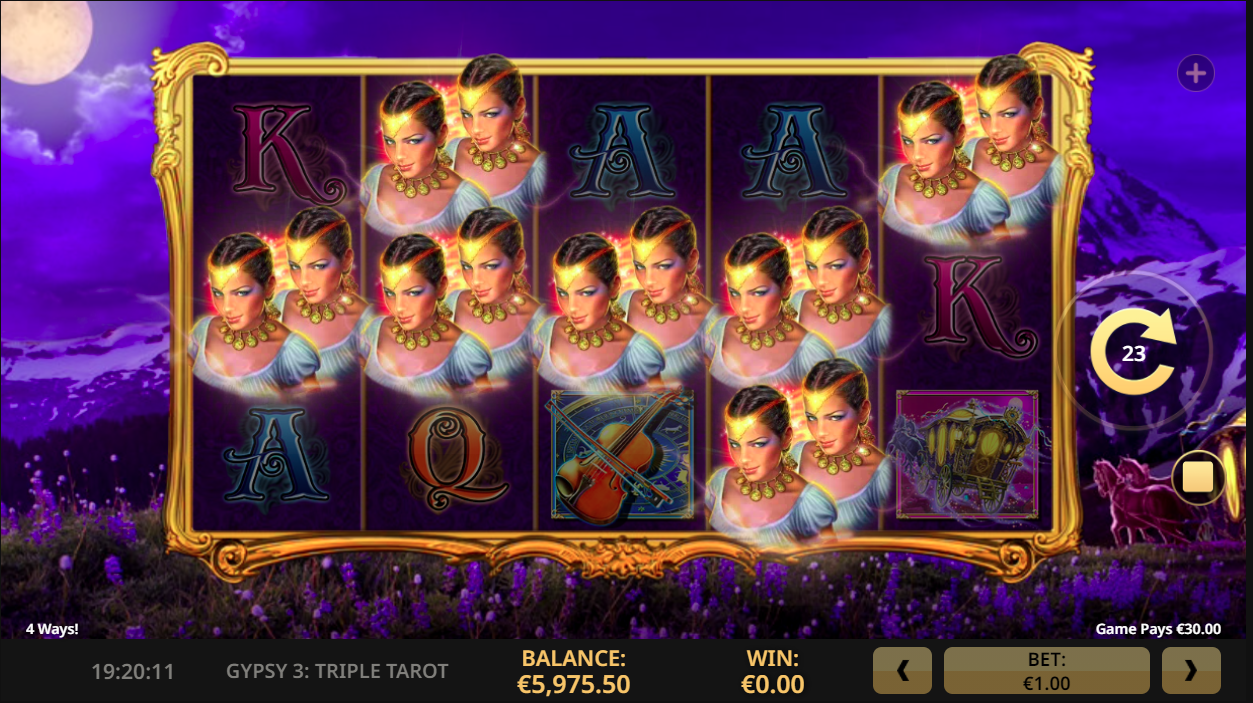Click the WIN €0.00 display
This screenshot has width=1253, height=703.
pyautogui.click(x=772, y=671)
